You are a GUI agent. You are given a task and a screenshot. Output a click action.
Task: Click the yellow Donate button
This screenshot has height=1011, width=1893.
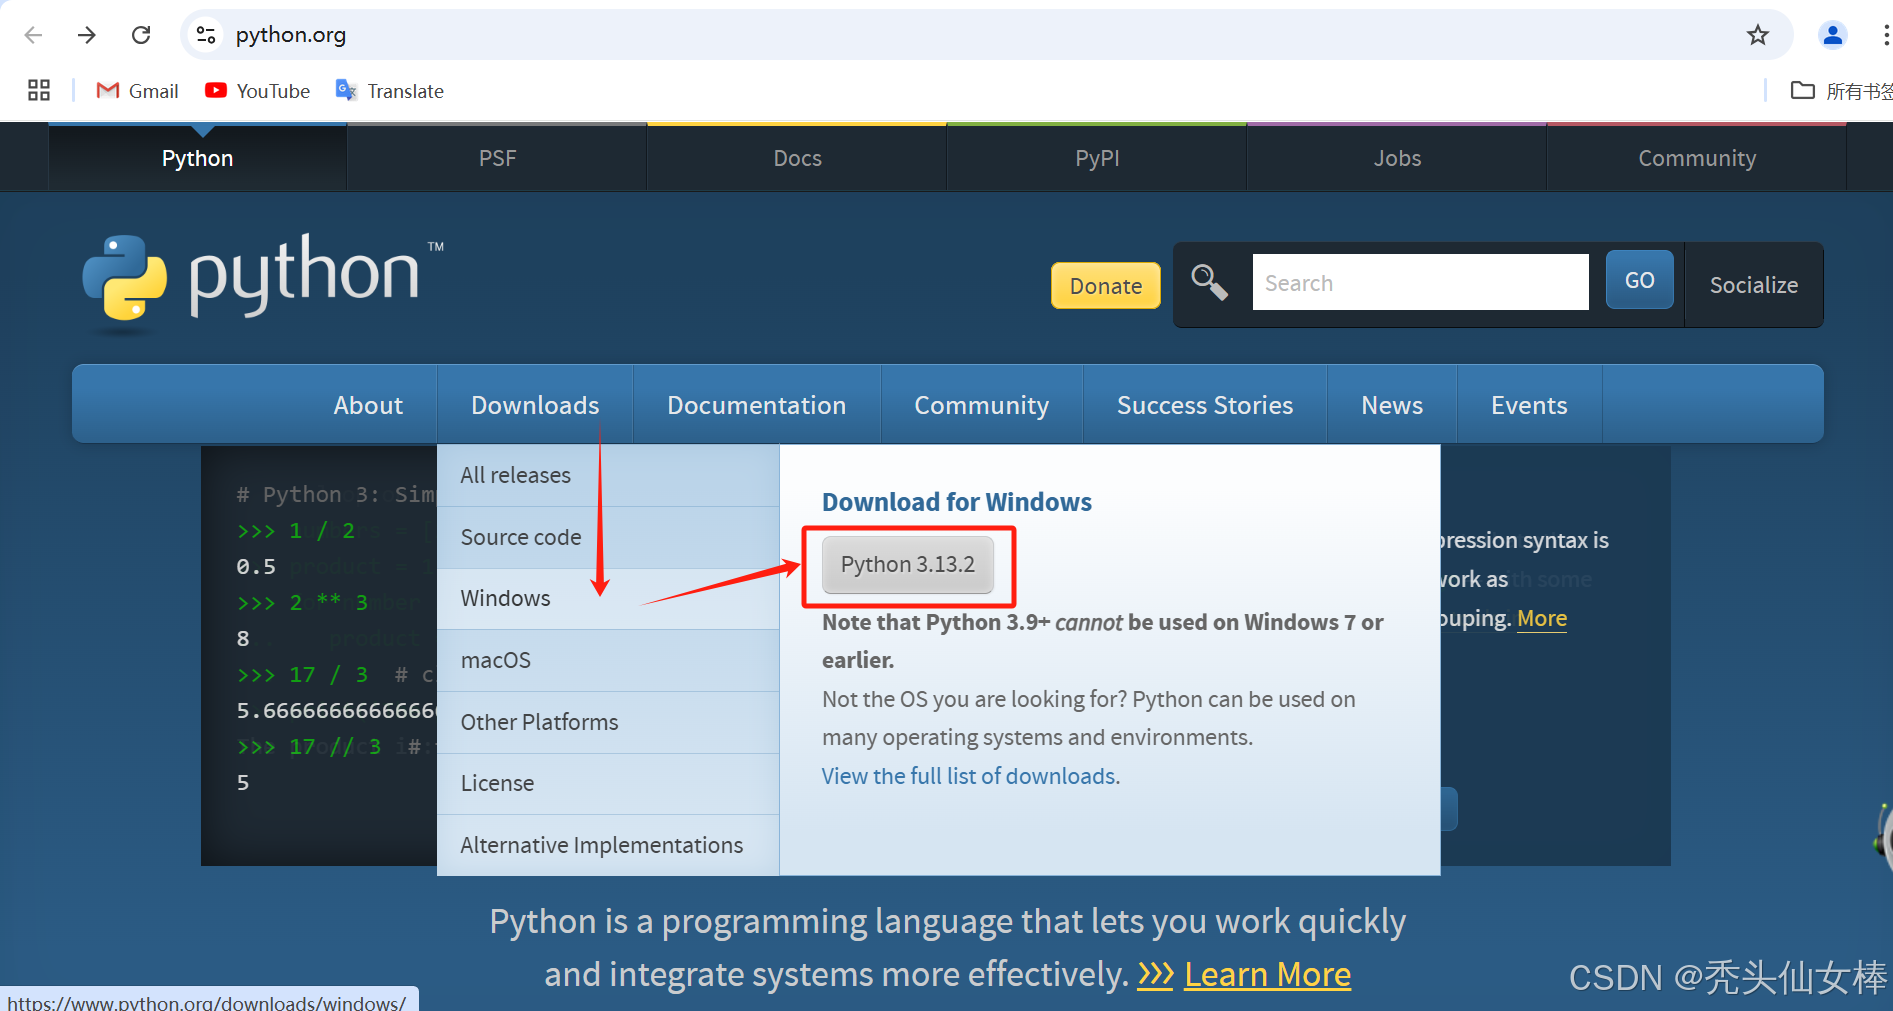tap(1105, 286)
